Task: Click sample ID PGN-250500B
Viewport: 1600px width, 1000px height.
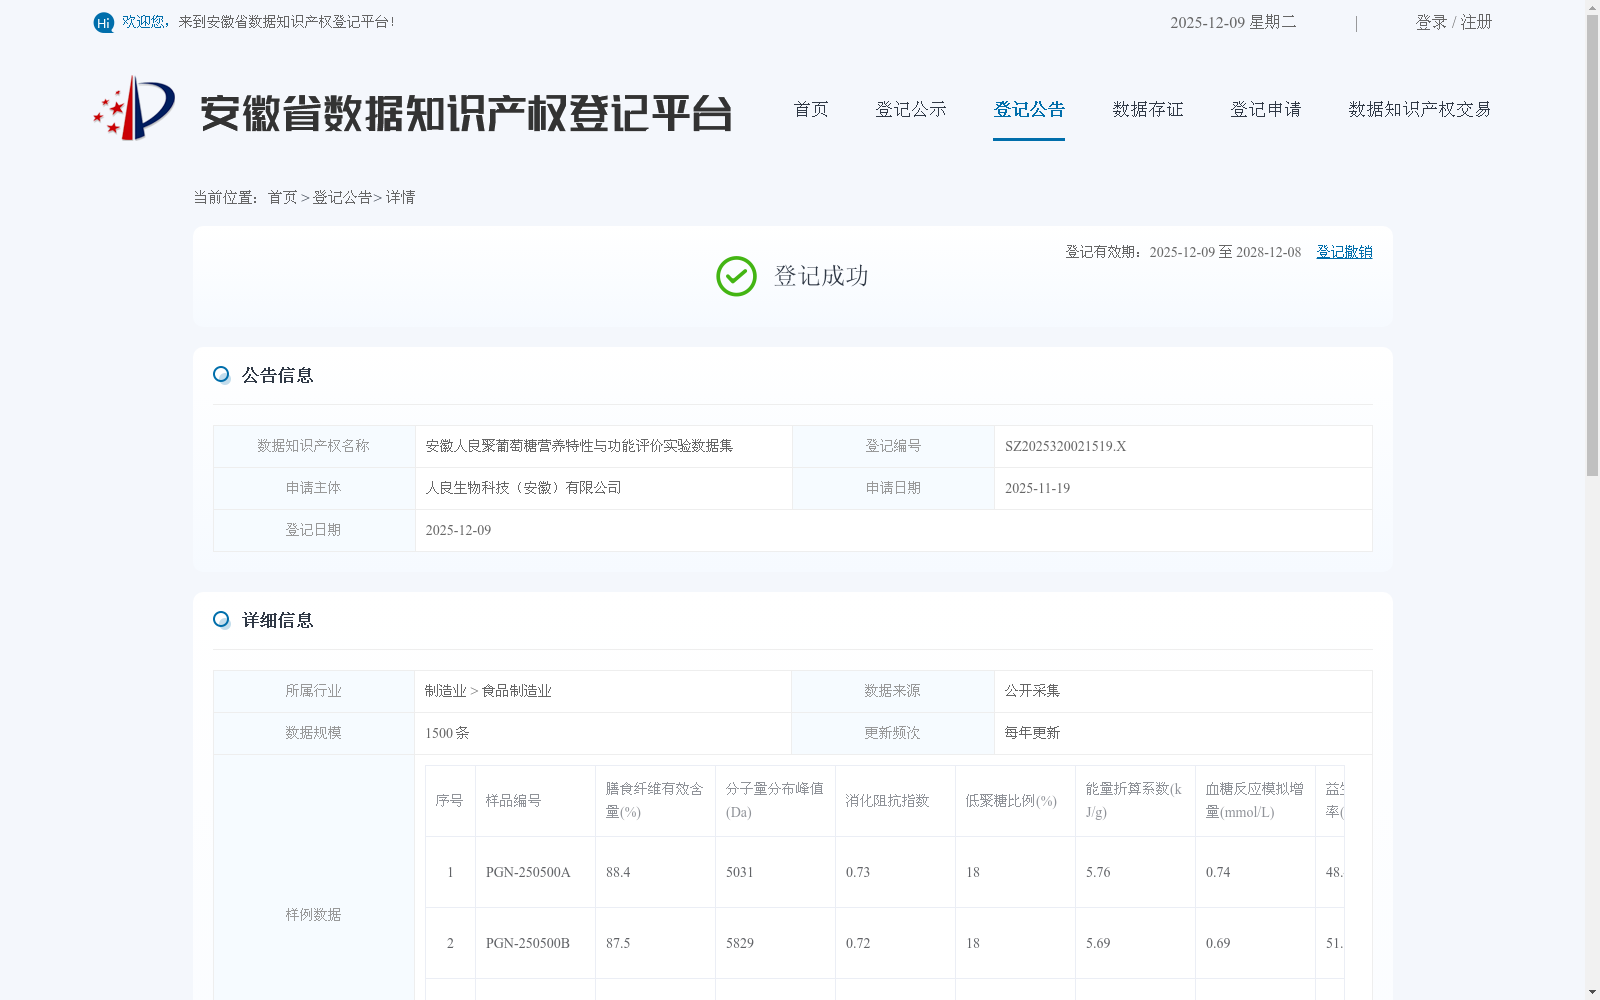Action: coord(528,944)
